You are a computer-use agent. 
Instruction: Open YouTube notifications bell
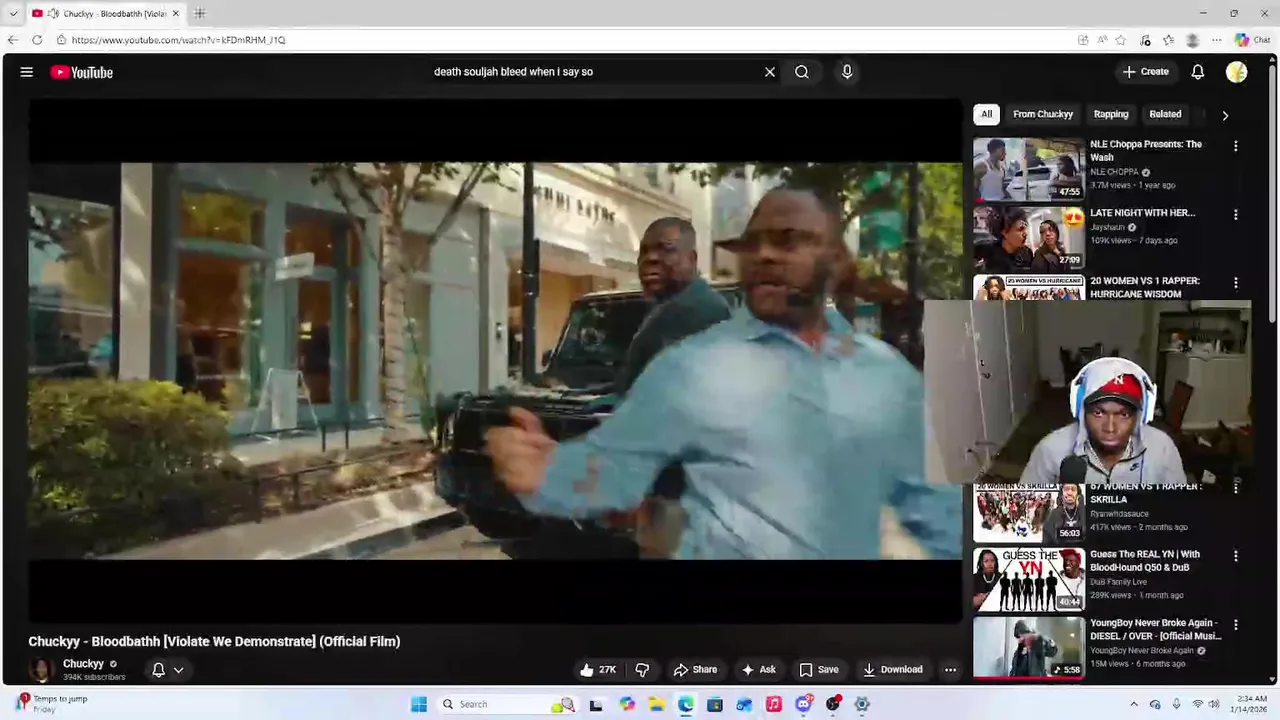point(1198,72)
